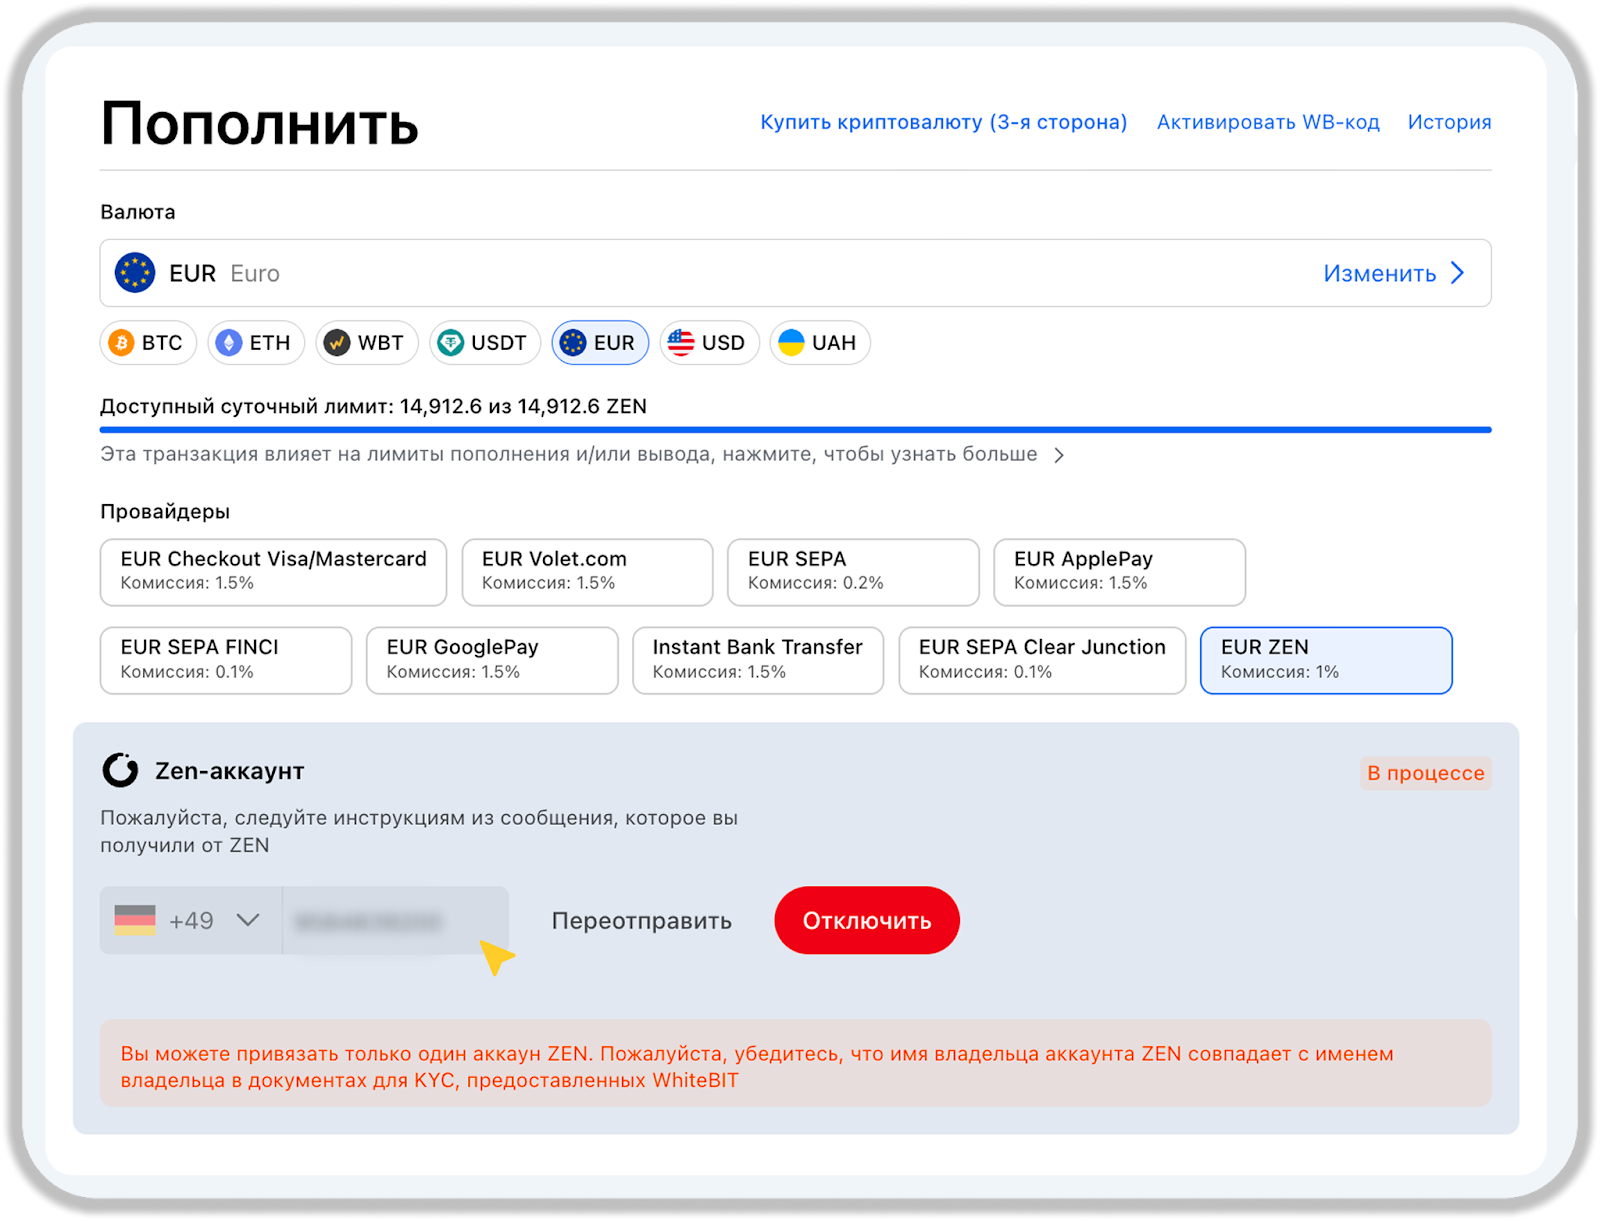Choose EUR Checkout Visa/Mastercard provider
Viewport: 1600px width, 1221px height.
click(x=273, y=572)
